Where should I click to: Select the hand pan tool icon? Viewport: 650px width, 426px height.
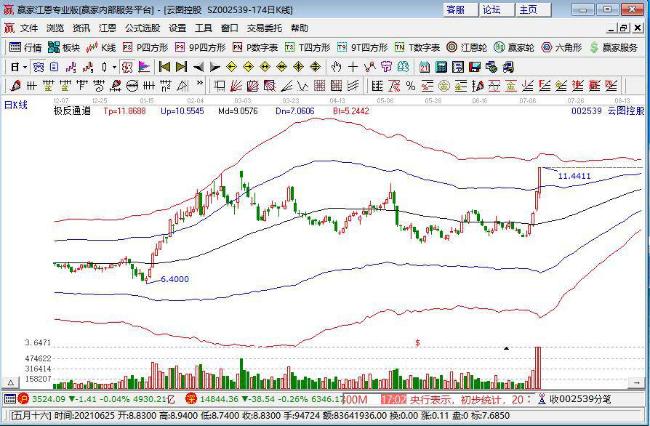pos(336,67)
